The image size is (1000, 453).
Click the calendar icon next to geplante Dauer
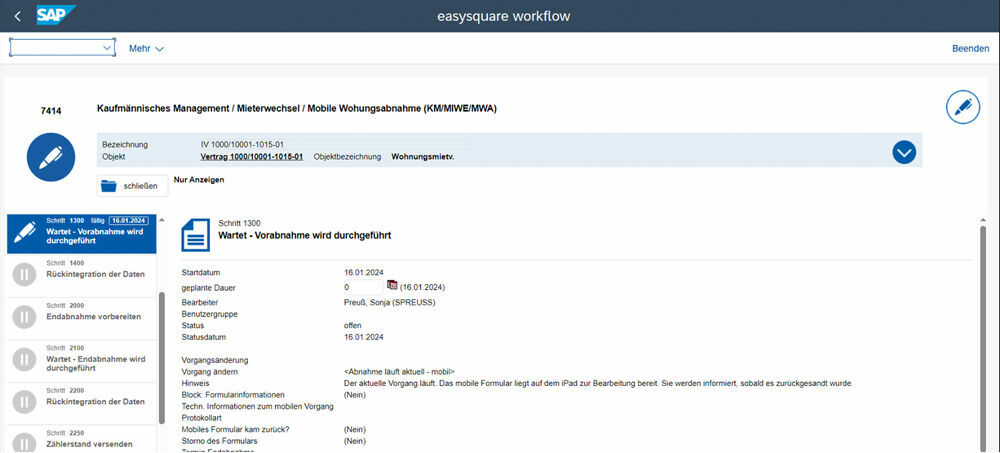[x=392, y=286]
